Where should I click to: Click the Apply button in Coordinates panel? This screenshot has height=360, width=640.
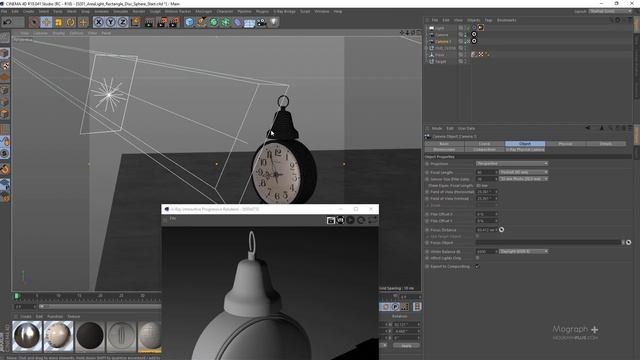[x=406, y=346]
